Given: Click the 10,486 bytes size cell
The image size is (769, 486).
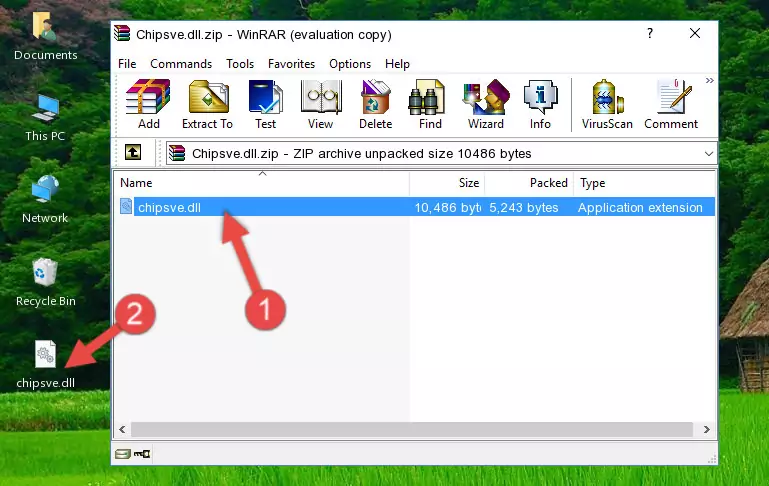Looking at the screenshot, I should (447, 207).
